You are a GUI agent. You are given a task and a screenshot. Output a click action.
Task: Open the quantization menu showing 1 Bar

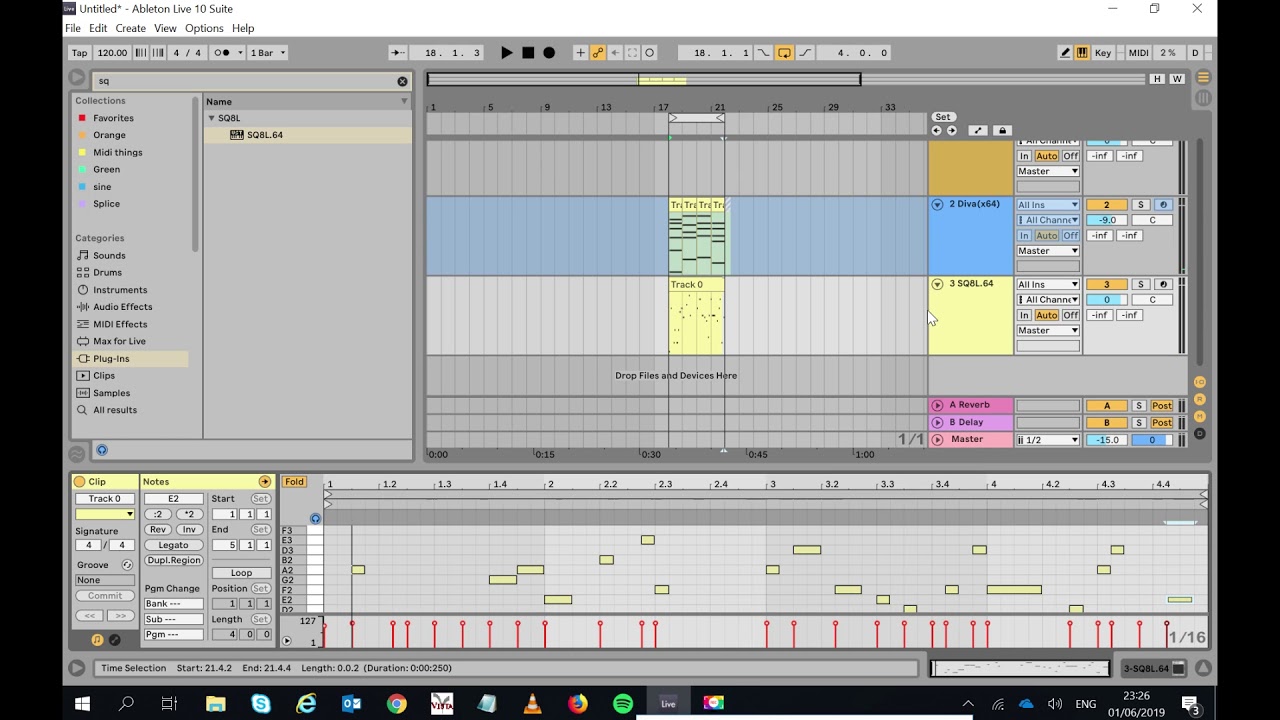(x=267, y=53)
